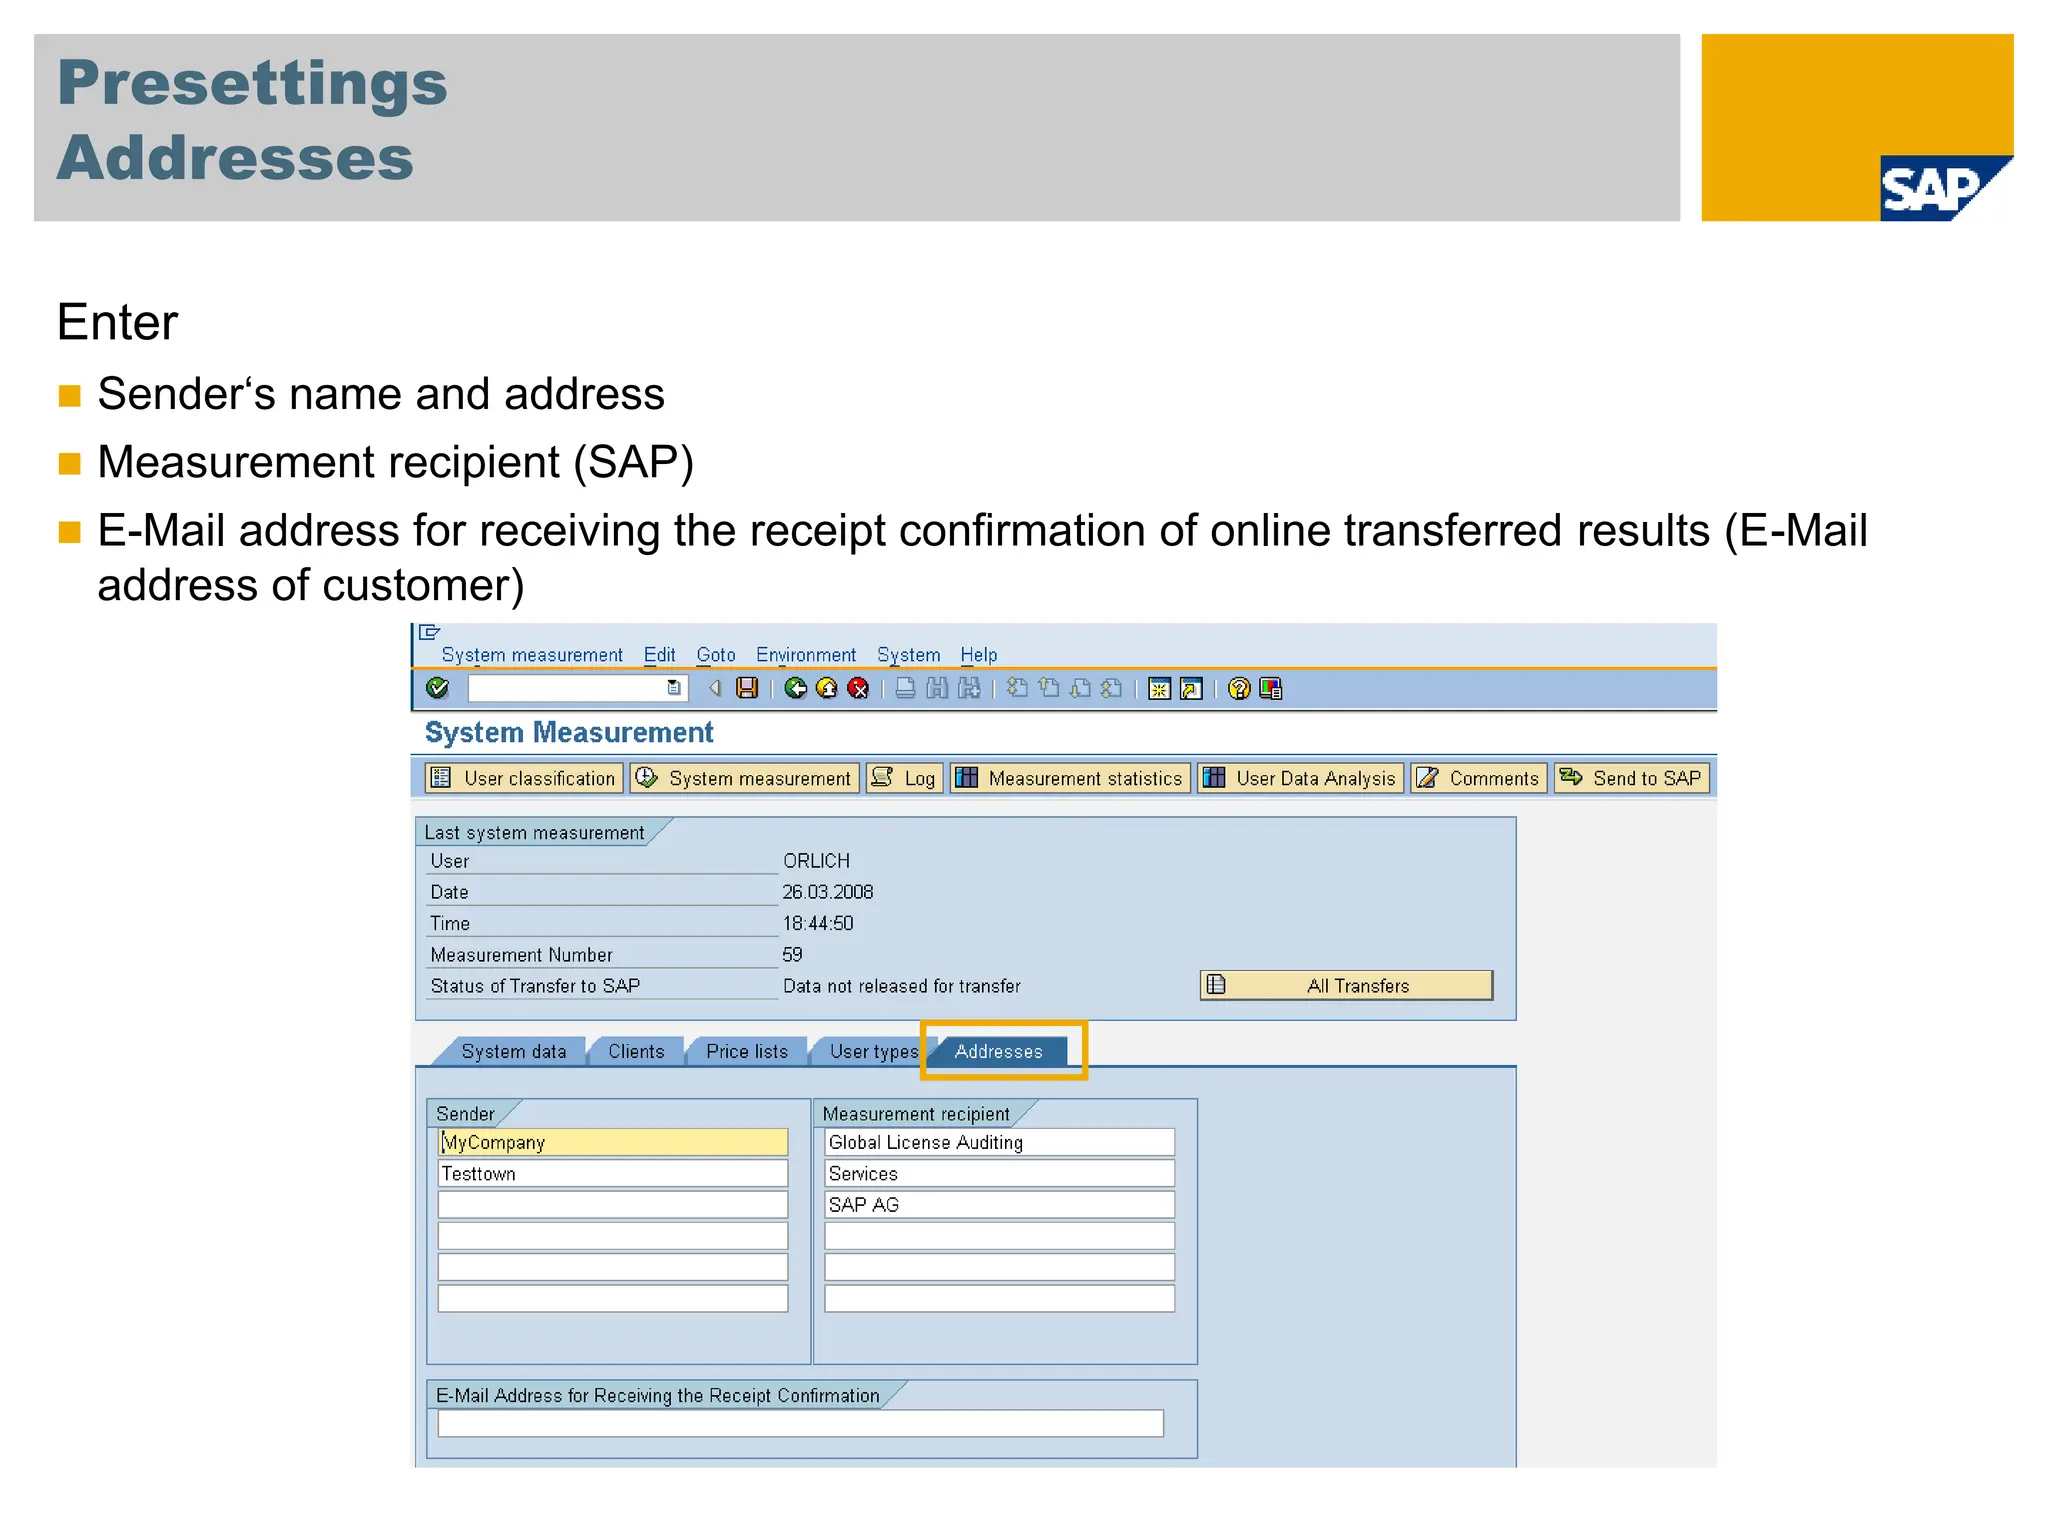2048x1536 pixels.
Task: Click the yellow Exit up-arrow icon
Action: (x=827, y=688)
